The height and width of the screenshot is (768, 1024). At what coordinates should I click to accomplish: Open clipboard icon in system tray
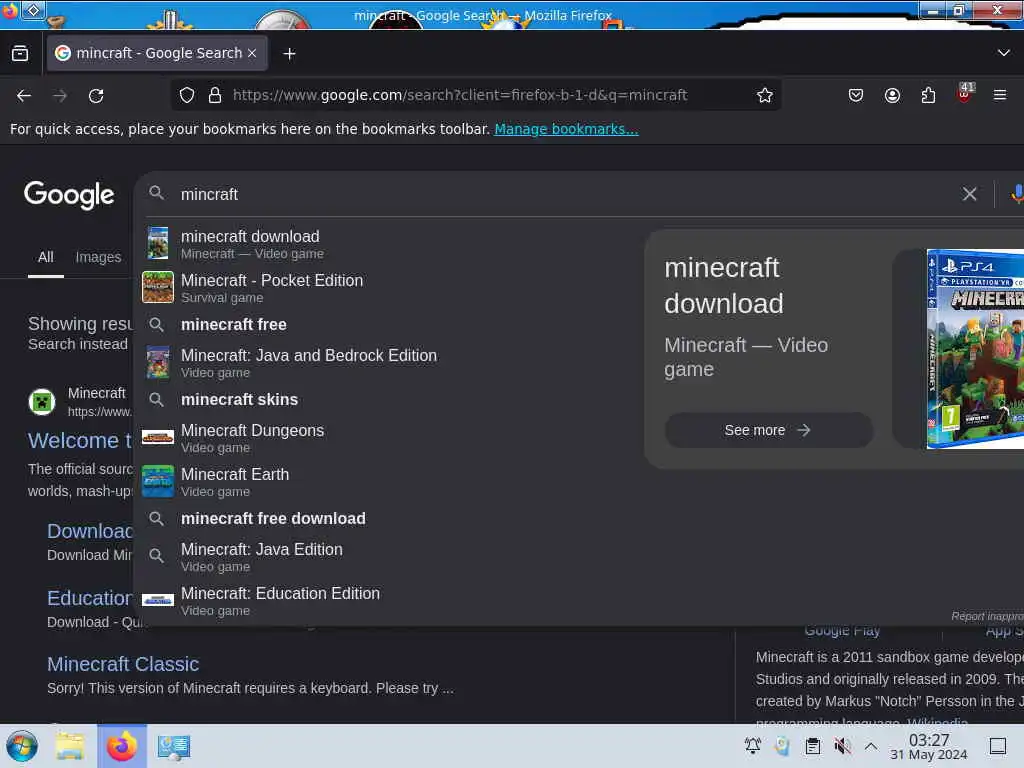pyautogui.click(x=812, y=746)
